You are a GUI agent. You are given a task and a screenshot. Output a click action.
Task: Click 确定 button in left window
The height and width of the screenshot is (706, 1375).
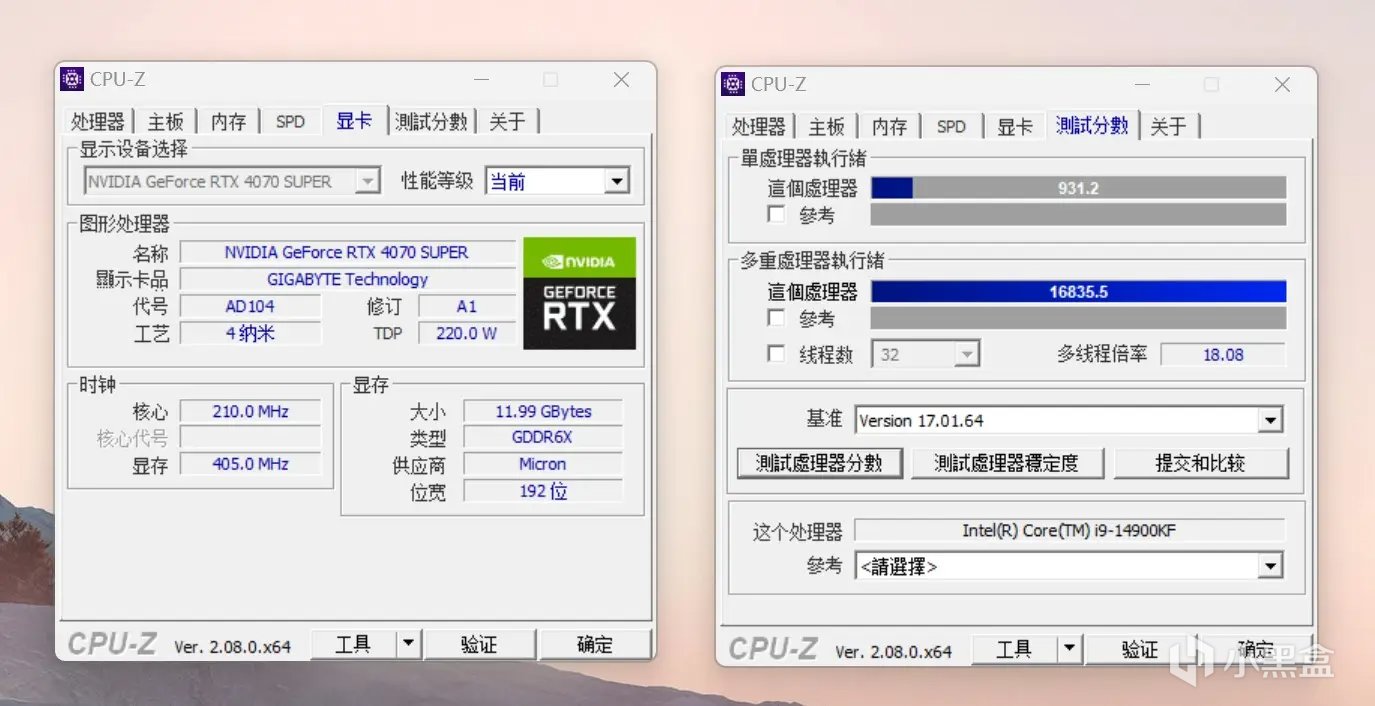[x=595, y=644]
